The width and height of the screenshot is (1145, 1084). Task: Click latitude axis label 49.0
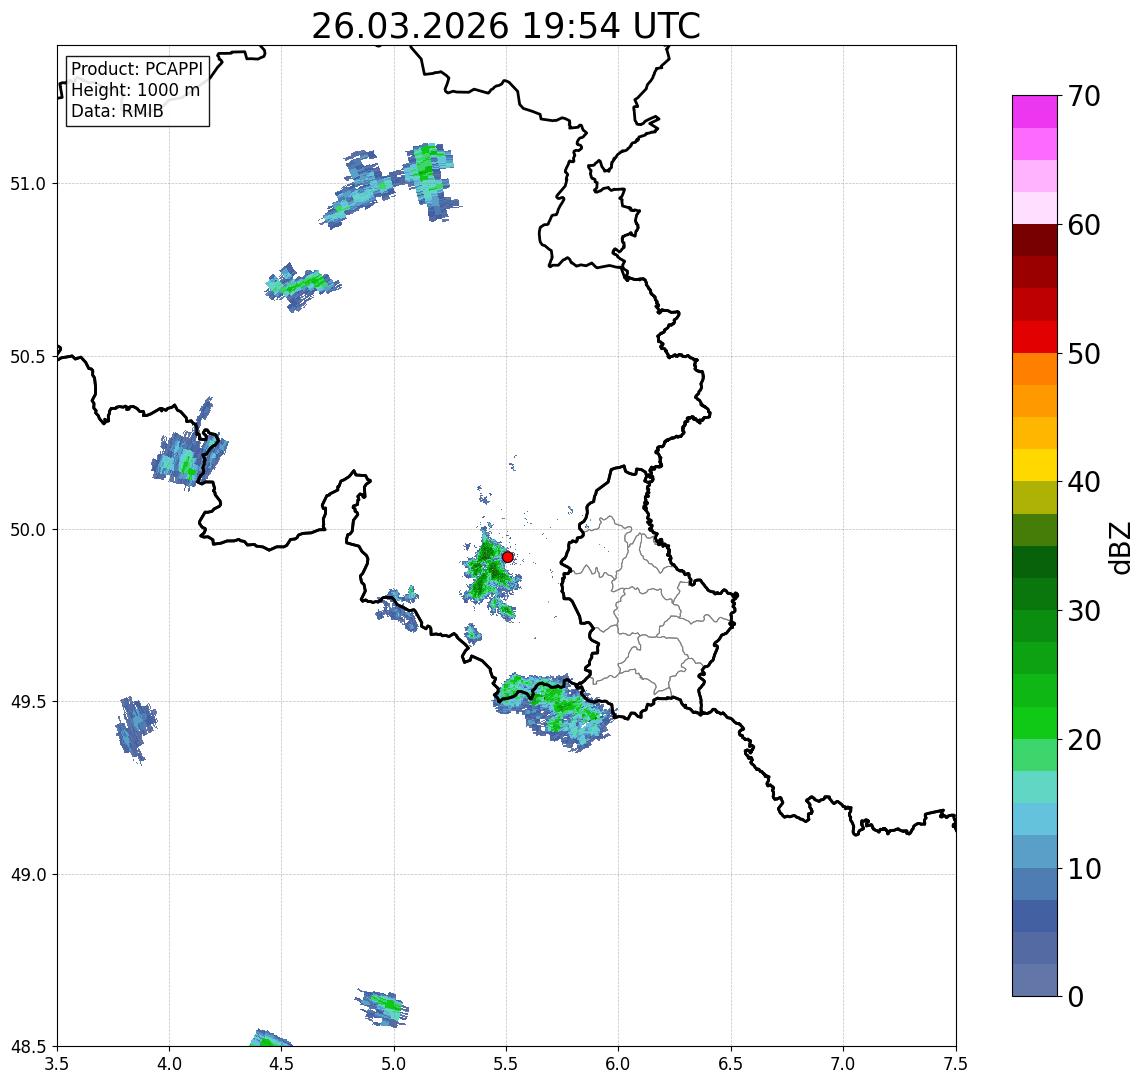coord(28,874)
